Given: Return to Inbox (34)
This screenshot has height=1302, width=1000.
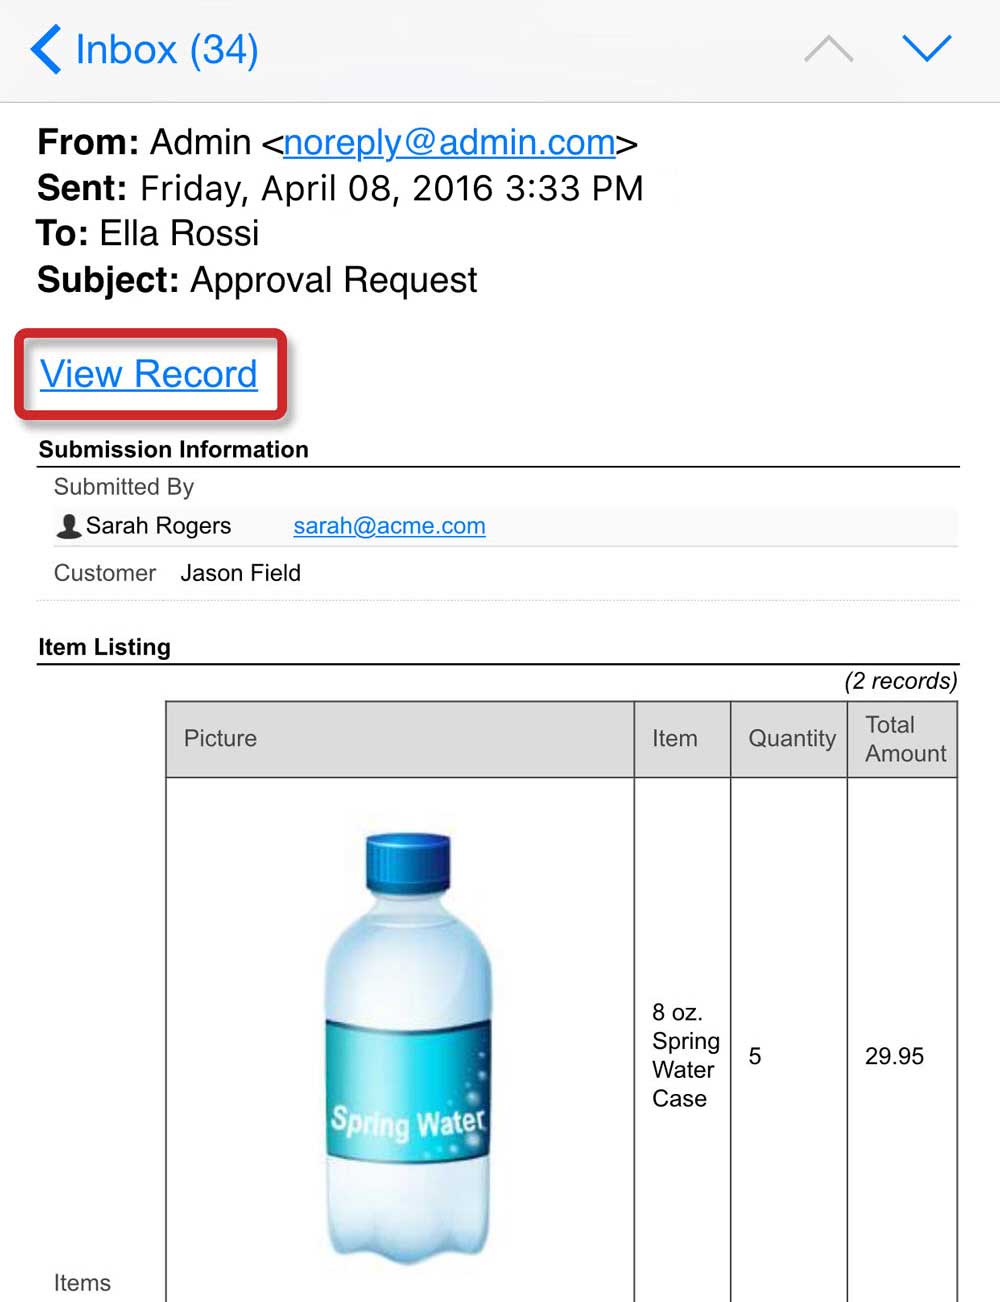Looking at the screenshot, I should [166, 49].
